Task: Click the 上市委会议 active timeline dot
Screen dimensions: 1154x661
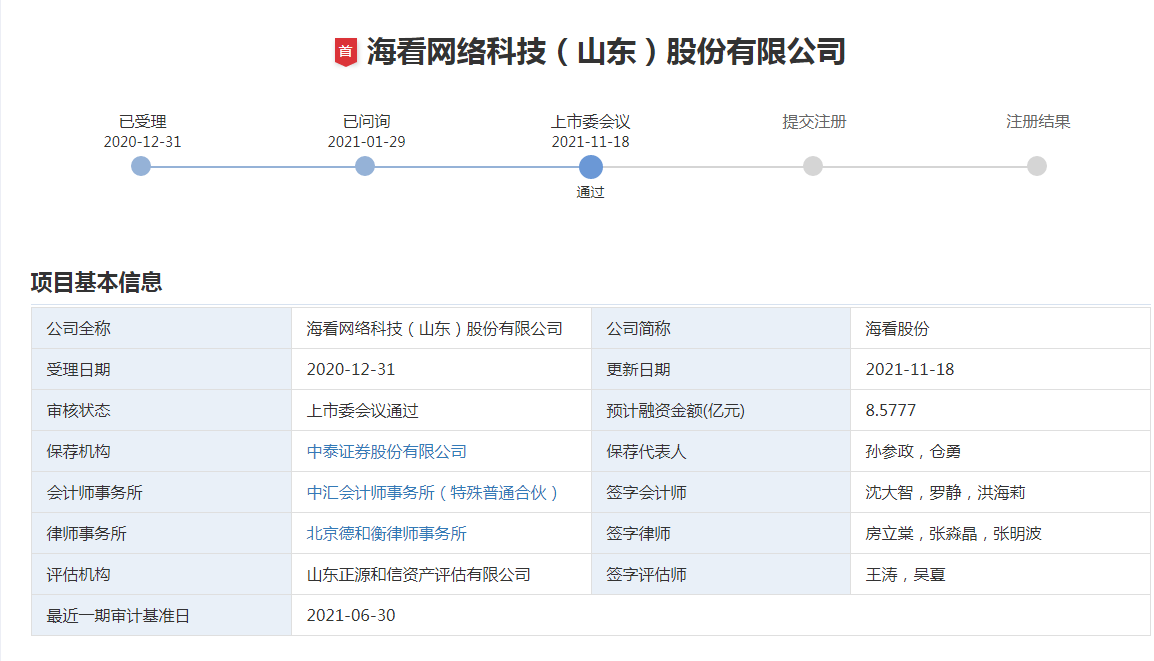Action: coord(590,166)
